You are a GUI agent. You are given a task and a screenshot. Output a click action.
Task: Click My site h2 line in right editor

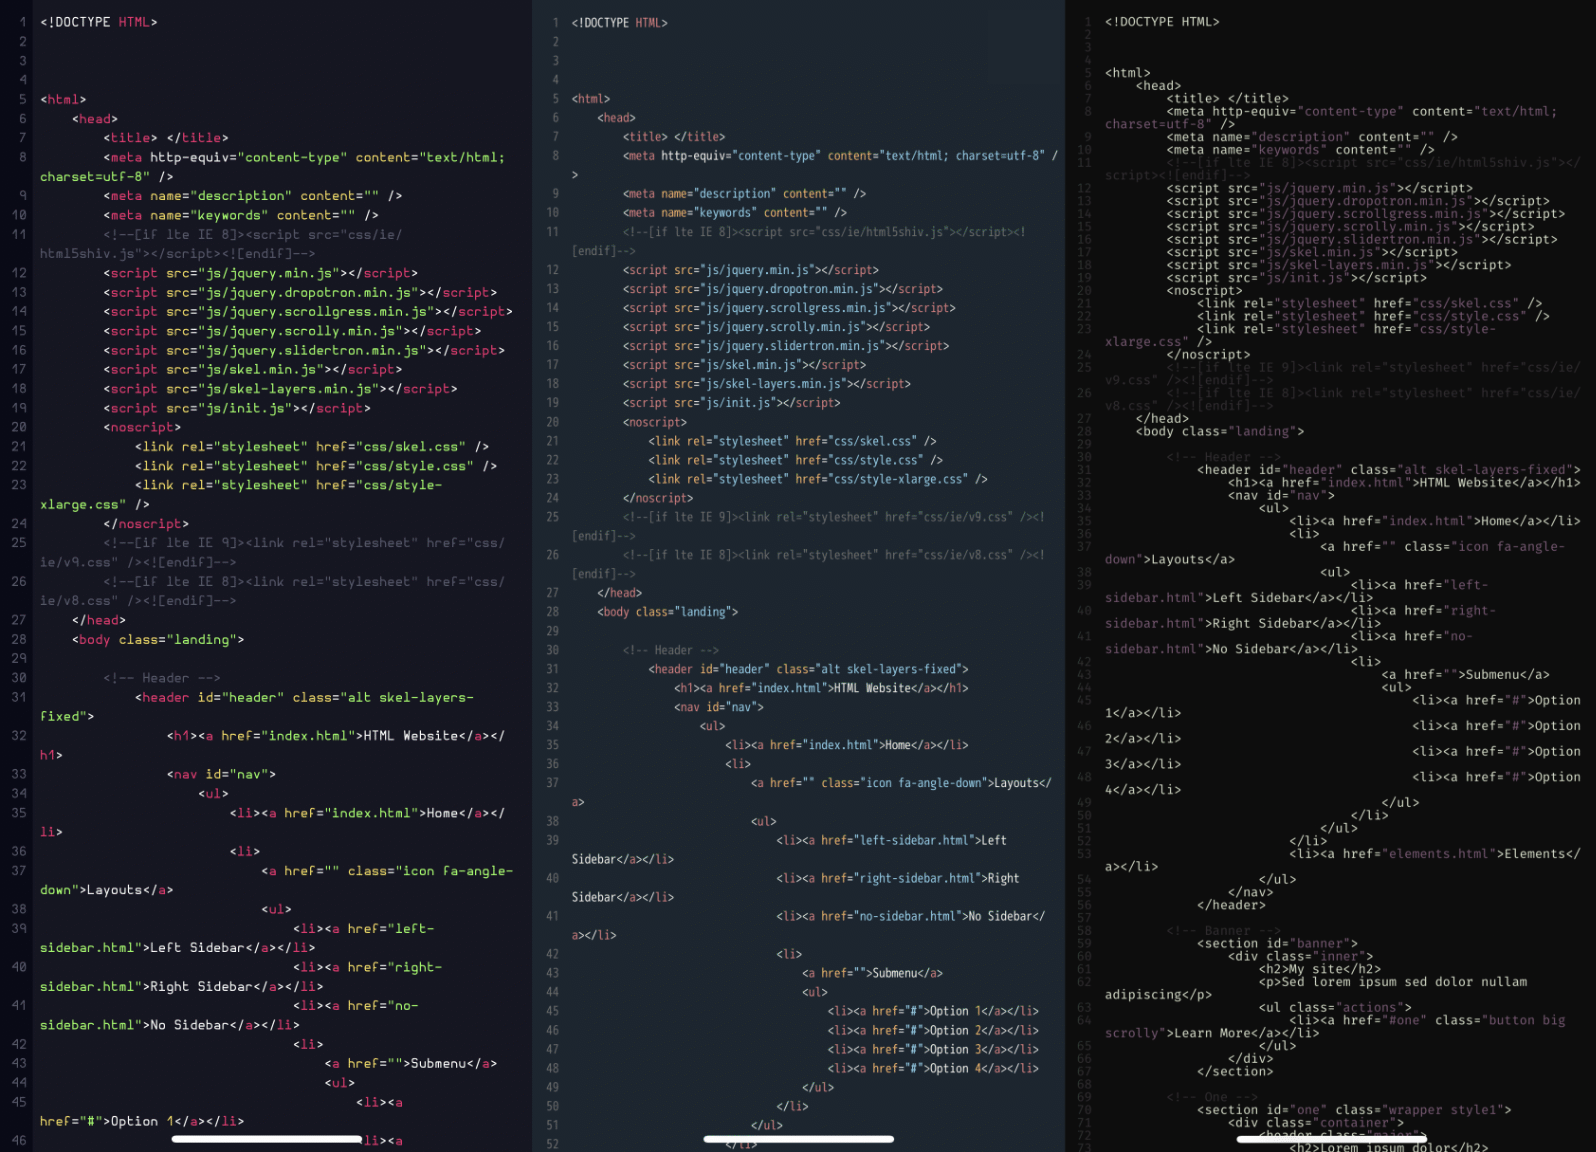[x=1320, y=969]
